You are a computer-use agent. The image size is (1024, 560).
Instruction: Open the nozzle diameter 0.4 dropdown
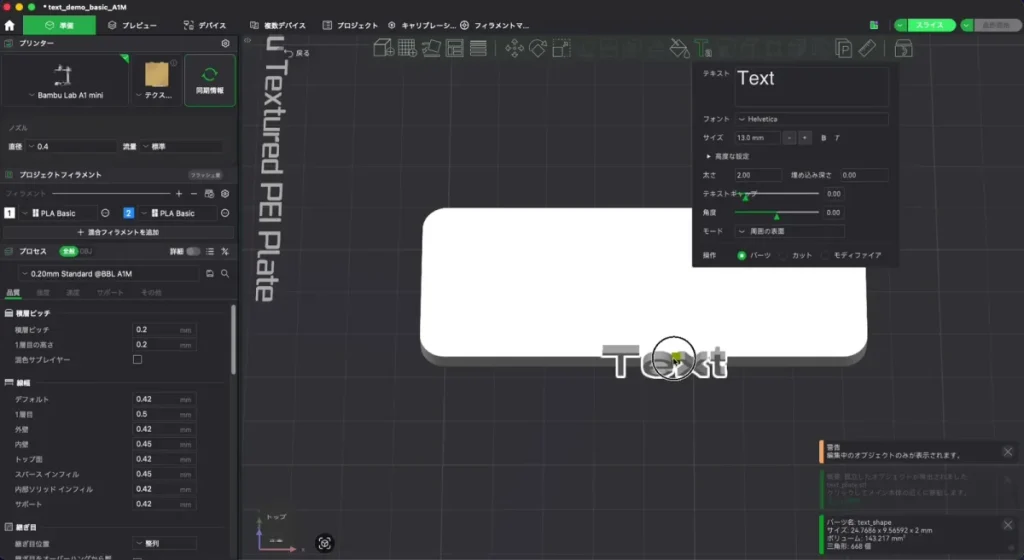click(x=72, y=147)
